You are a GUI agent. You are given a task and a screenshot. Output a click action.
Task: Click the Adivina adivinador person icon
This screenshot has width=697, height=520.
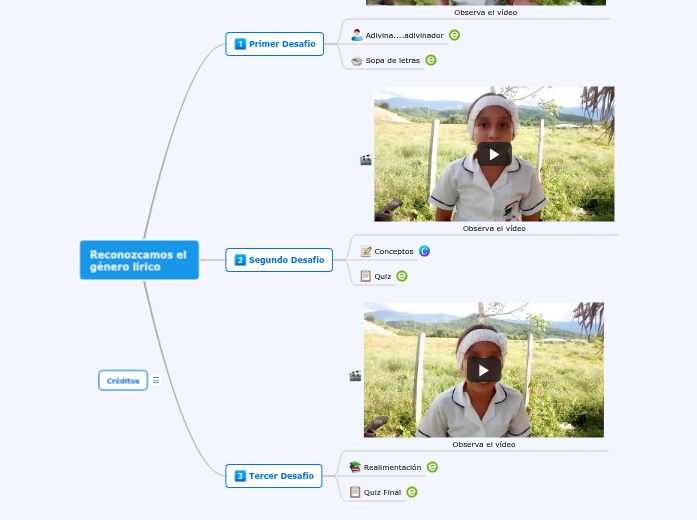357,35
